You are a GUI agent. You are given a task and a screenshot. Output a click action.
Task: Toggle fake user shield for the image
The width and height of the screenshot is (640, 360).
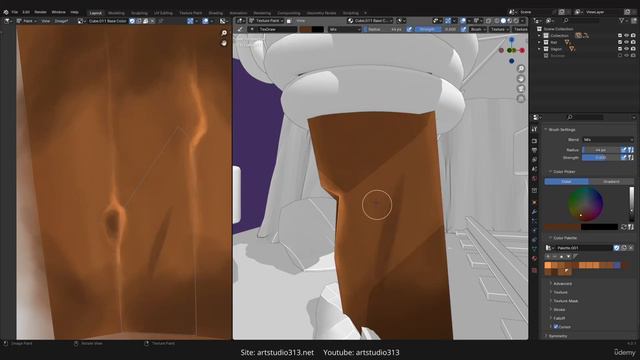[x=132, y=21]
